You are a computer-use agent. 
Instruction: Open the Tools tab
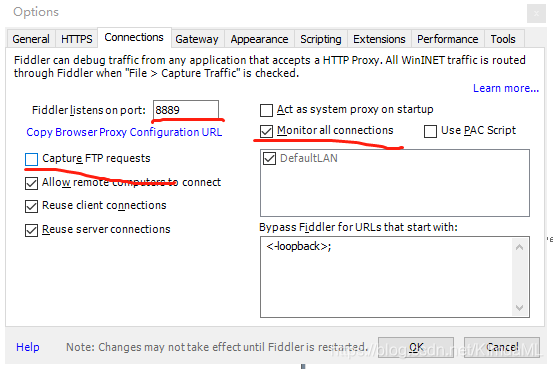coord(503,39)
